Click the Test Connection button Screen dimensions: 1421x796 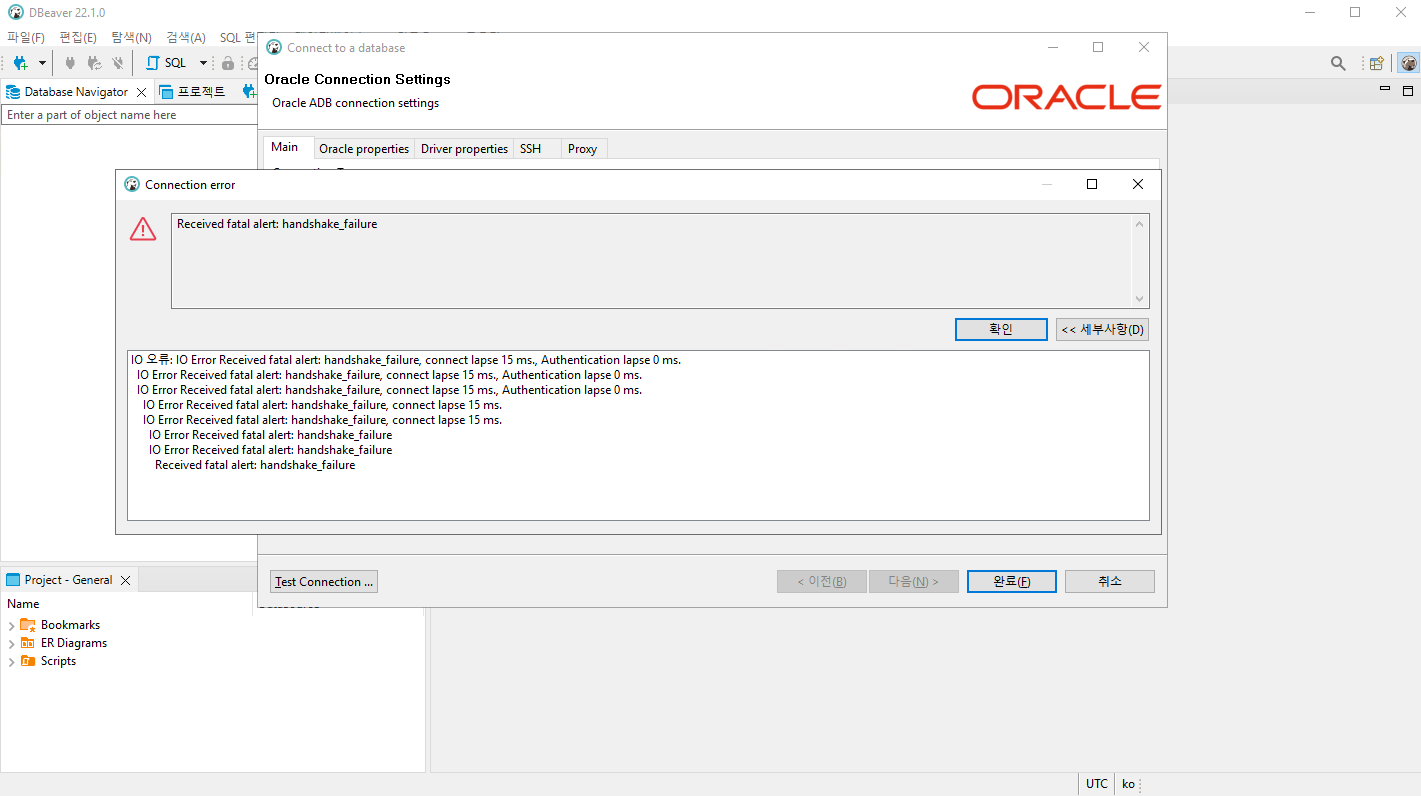click(x=324, y=581)
